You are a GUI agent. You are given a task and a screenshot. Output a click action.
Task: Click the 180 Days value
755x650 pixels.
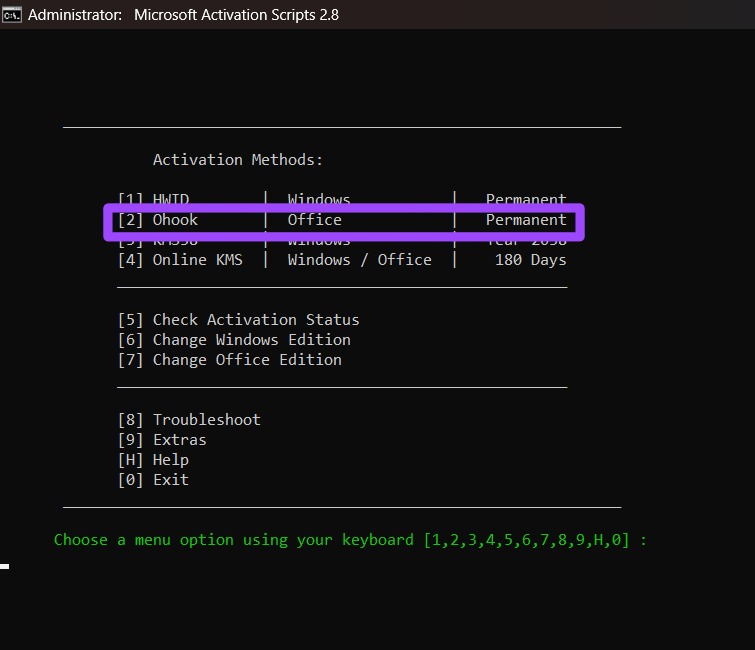531,260
